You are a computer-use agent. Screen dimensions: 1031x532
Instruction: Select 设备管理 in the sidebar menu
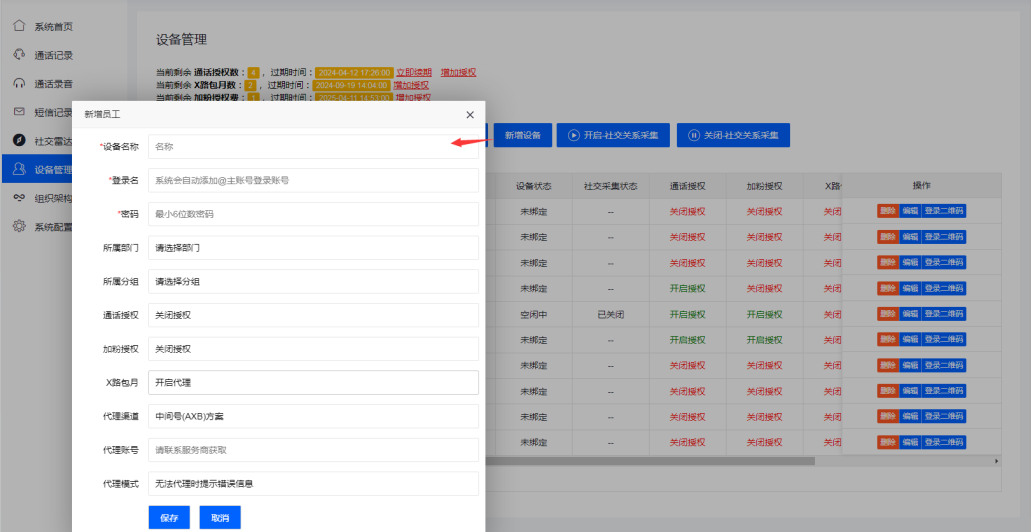[52, 169]
